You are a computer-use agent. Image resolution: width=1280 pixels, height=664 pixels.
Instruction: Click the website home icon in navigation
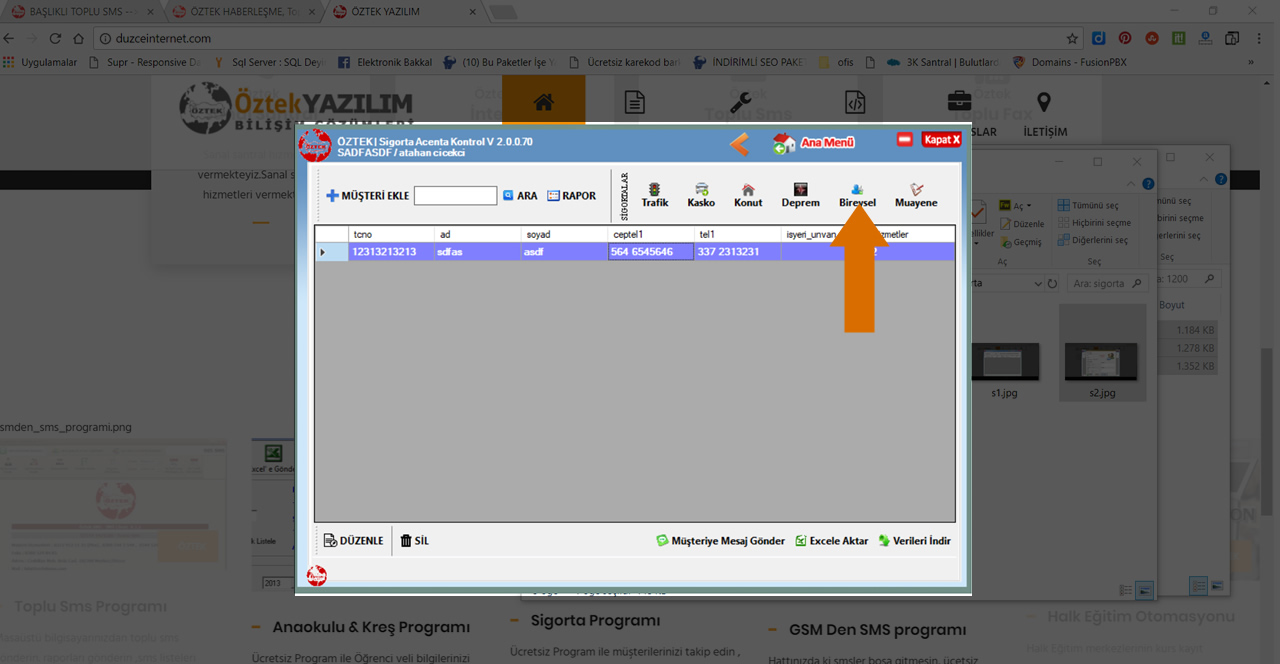point(543,102)
